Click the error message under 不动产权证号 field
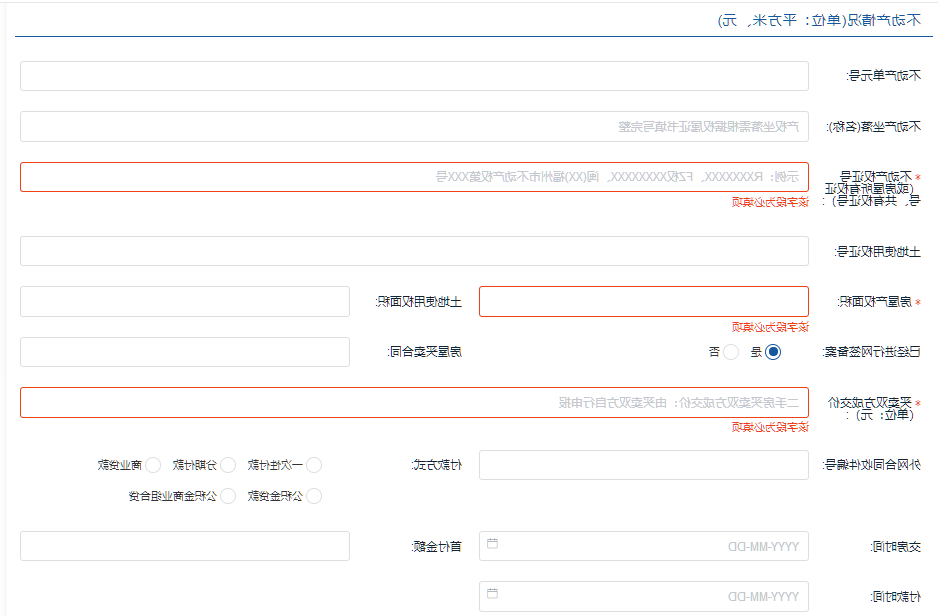938x616 pixels. (770, 202)
